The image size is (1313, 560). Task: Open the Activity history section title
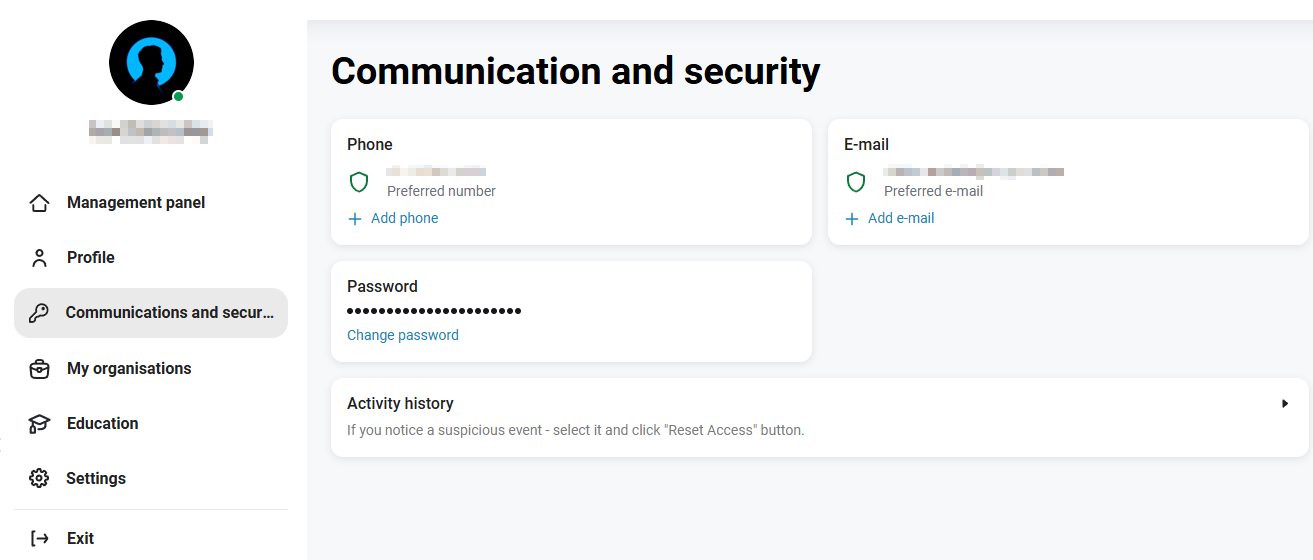[x=400, y=403]
